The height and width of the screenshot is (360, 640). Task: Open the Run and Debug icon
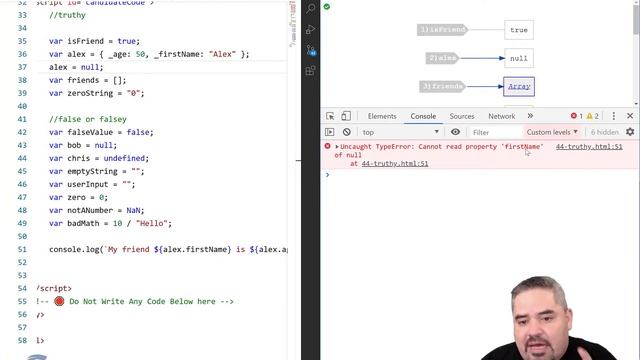tap(311, 29)
